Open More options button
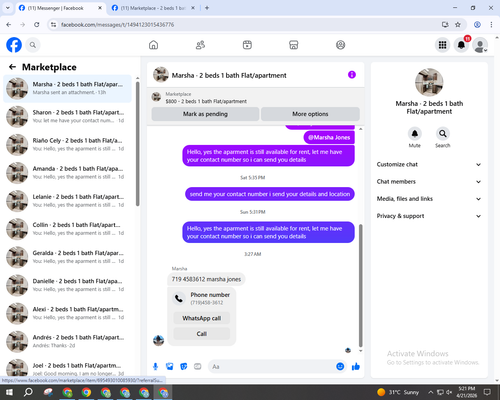 point(310,114)
